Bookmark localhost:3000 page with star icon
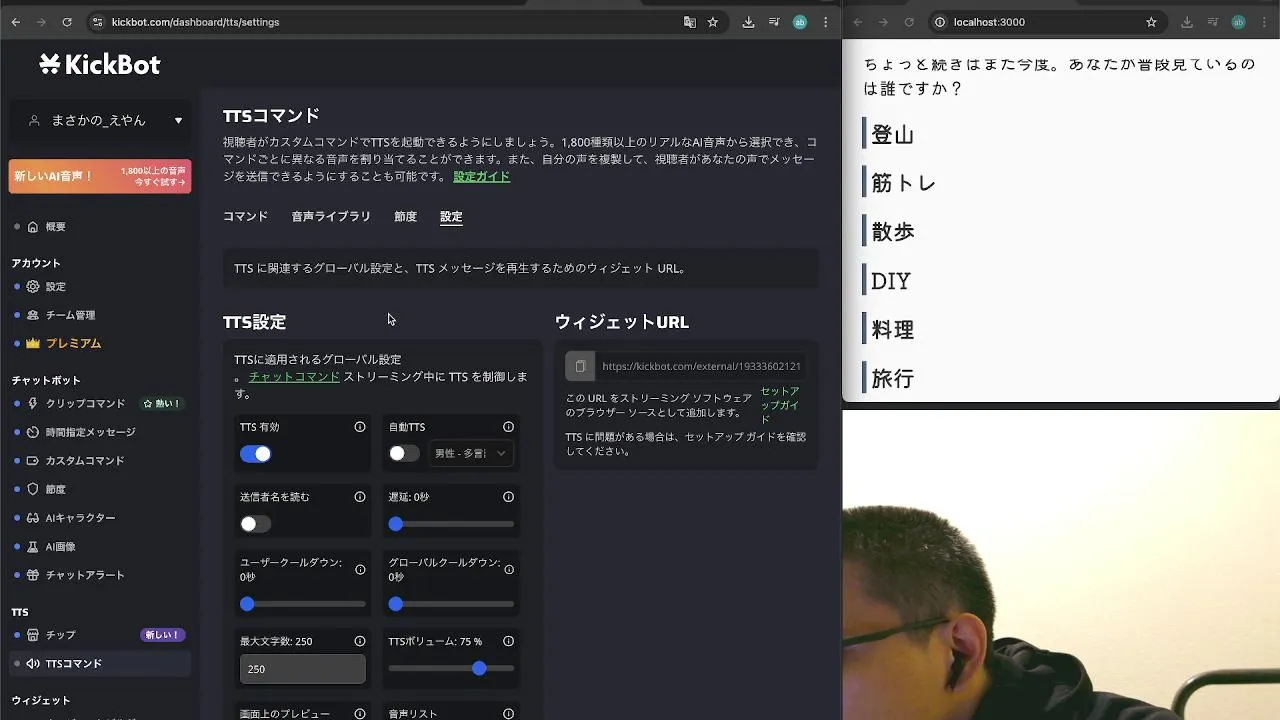The image size is (1280, 720). click(x=1151, y=22)
